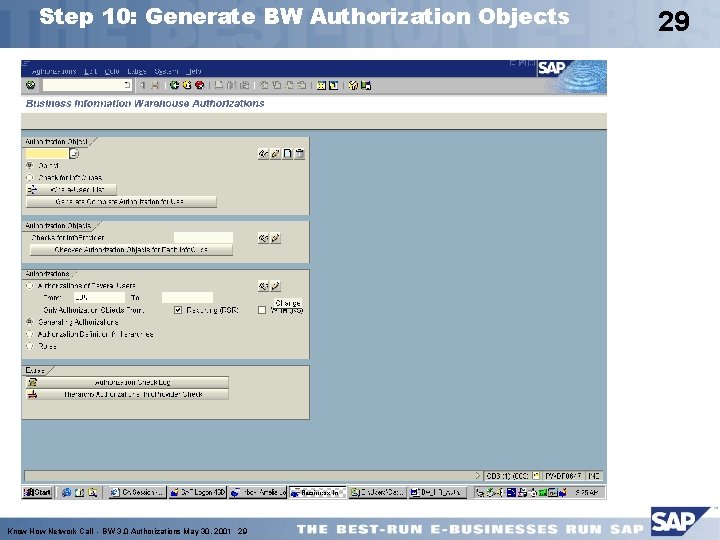Click Change pencil icon in Authorizations box

[x=276, y=286]
